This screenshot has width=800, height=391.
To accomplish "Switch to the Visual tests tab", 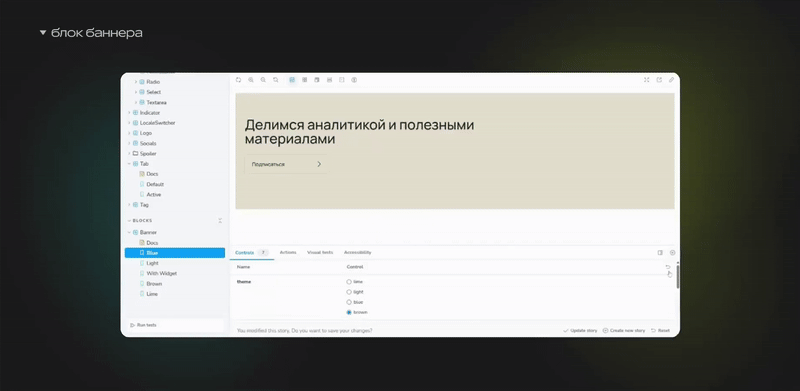I will [x=320, y=253].
